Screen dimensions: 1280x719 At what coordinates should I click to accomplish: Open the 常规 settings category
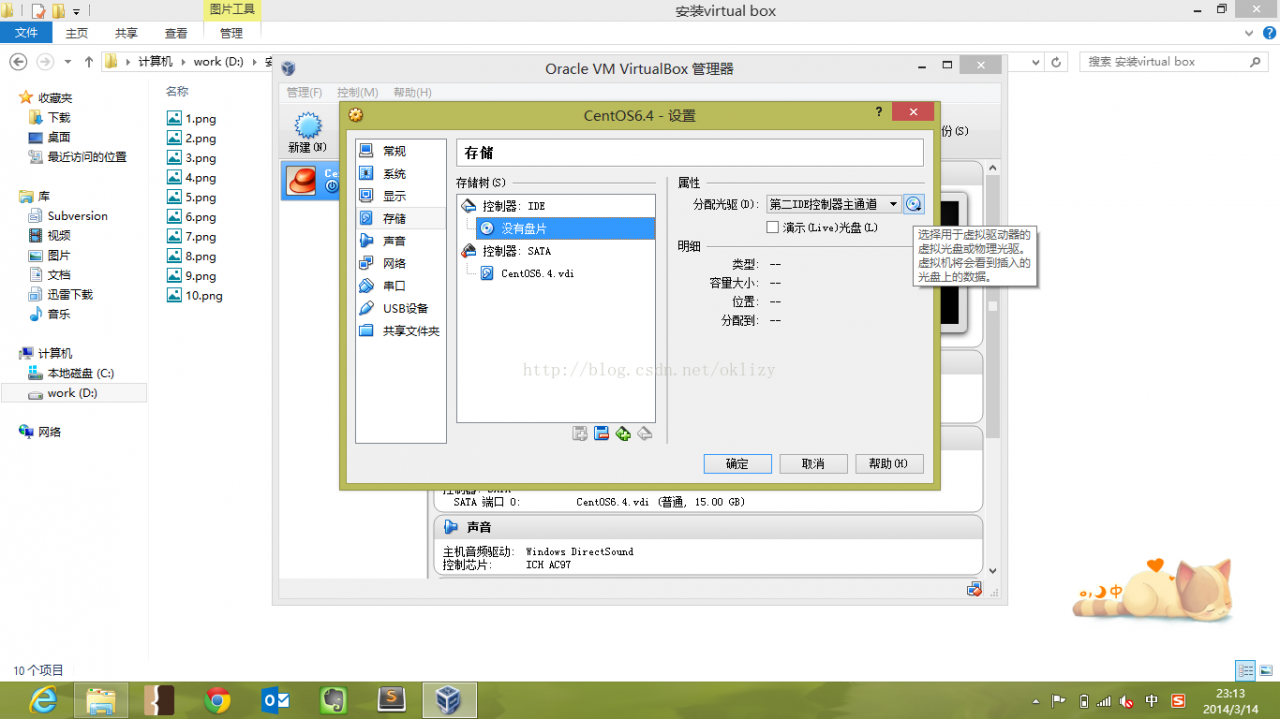coord(401,151)
